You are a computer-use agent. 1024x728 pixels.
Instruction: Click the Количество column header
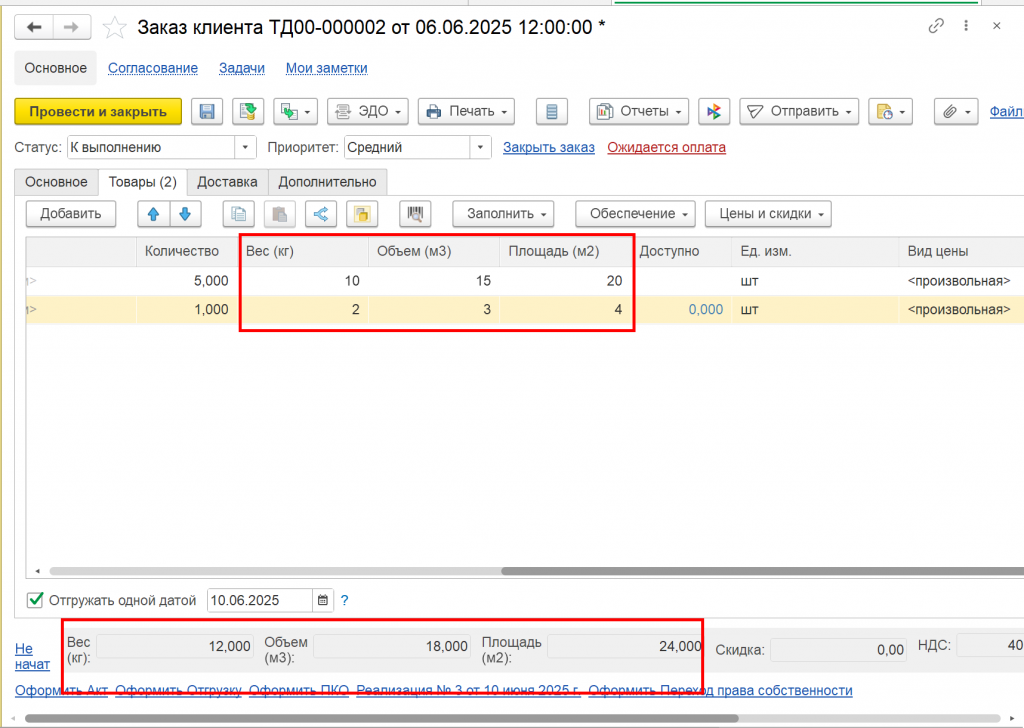pos(187,251)
